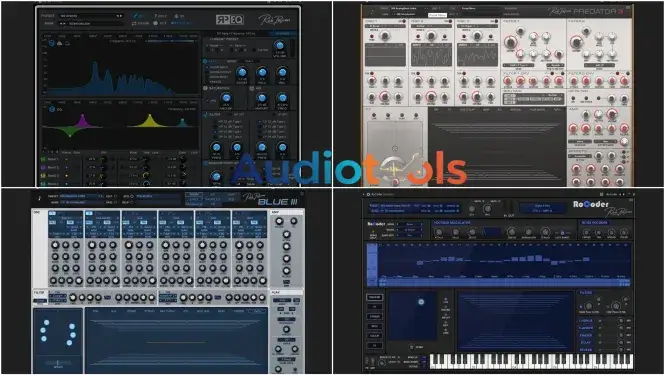This screenshot has height=375, width=665.
Task: Click the RP-EQ analyzer frequency slider
Action: point(170,41)
